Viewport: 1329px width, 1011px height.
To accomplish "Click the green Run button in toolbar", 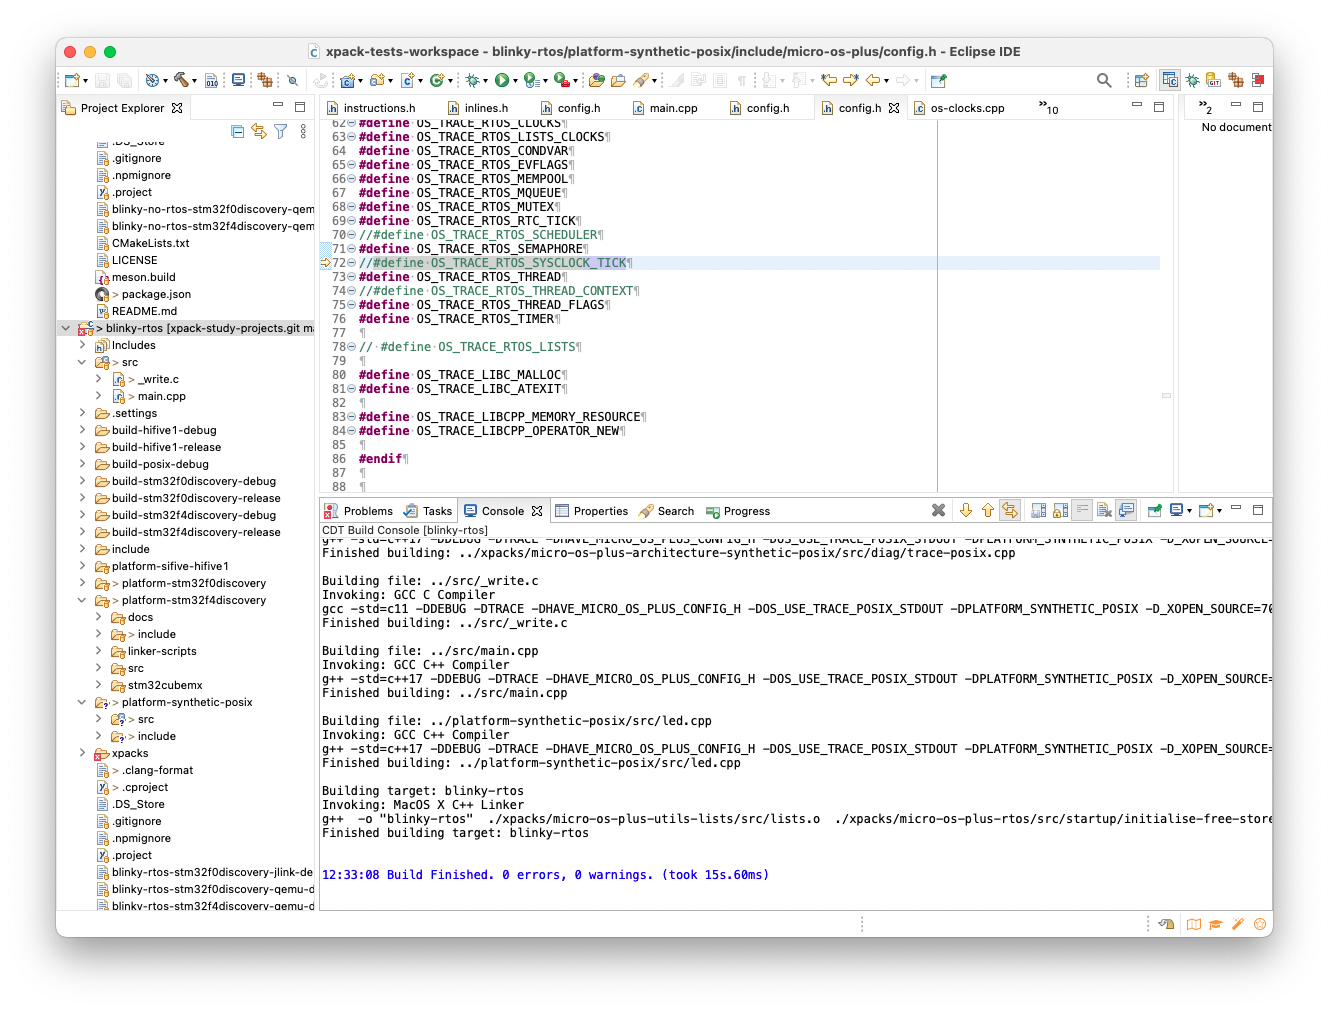I will click(x=502, y=80).
